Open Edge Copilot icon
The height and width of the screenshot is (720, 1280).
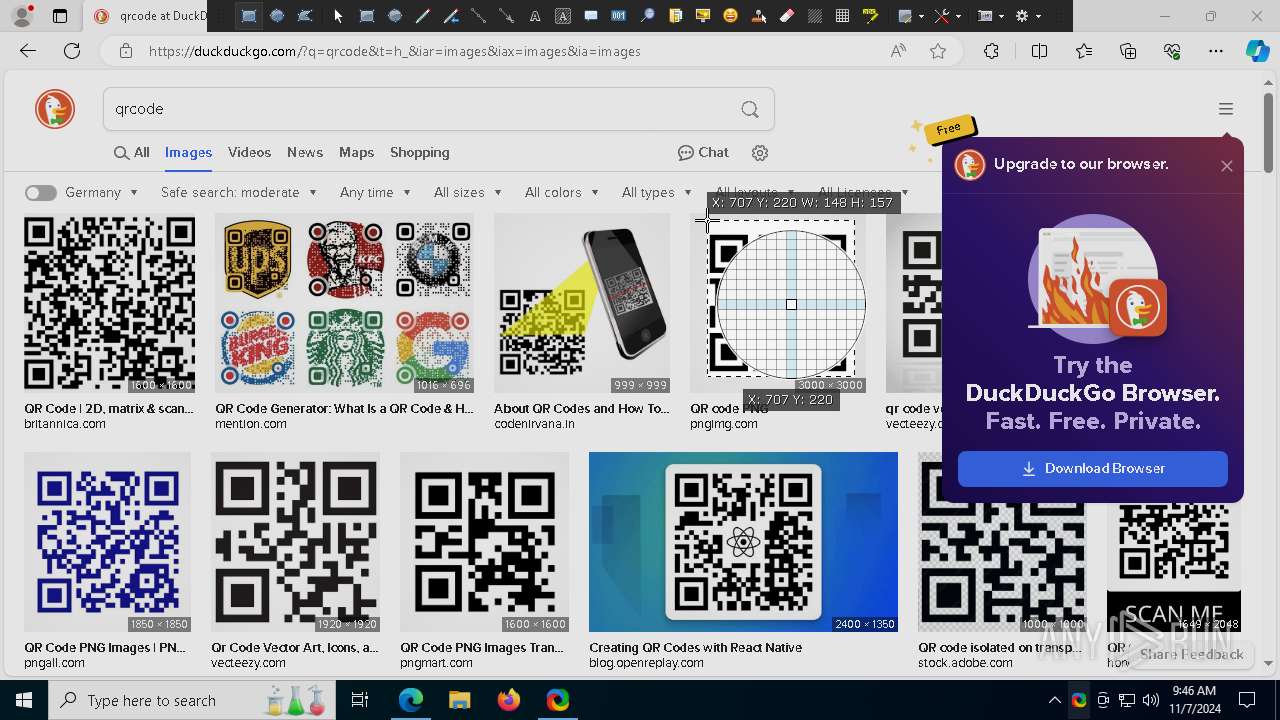[x=1257, y=51]
